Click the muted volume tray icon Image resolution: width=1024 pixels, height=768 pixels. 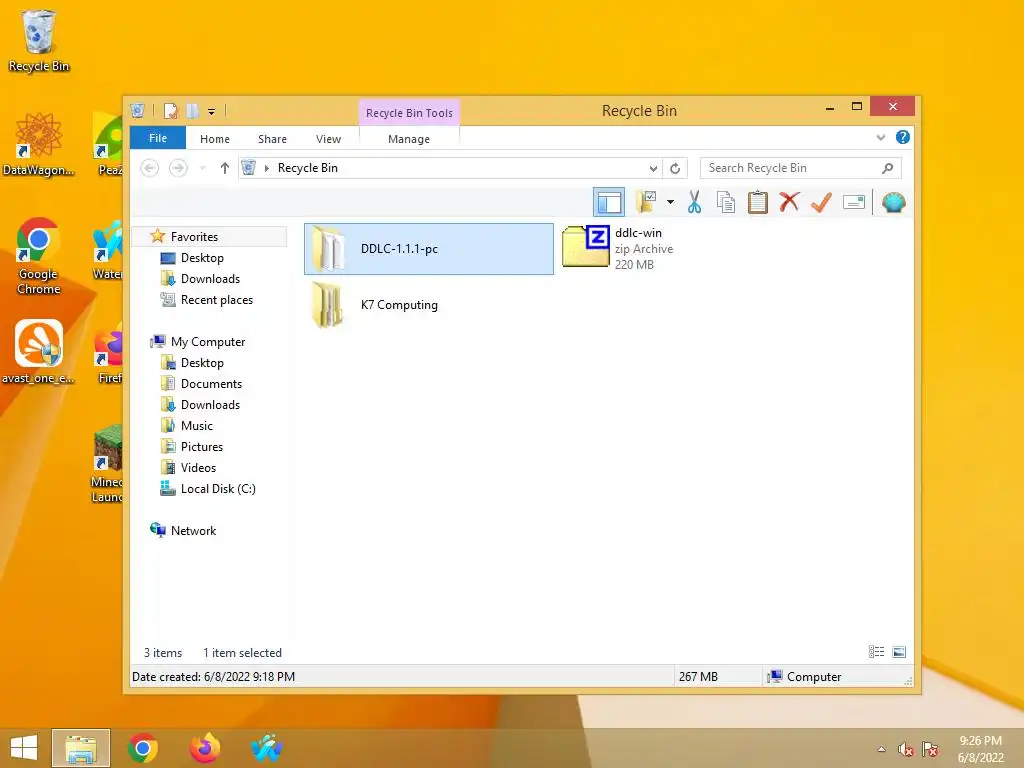click(905, 749)
